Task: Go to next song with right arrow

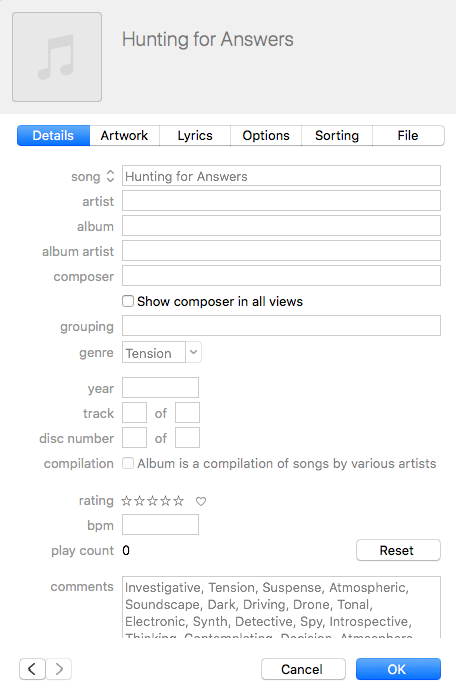Action: pyautogui.click(x=59, y=669)
